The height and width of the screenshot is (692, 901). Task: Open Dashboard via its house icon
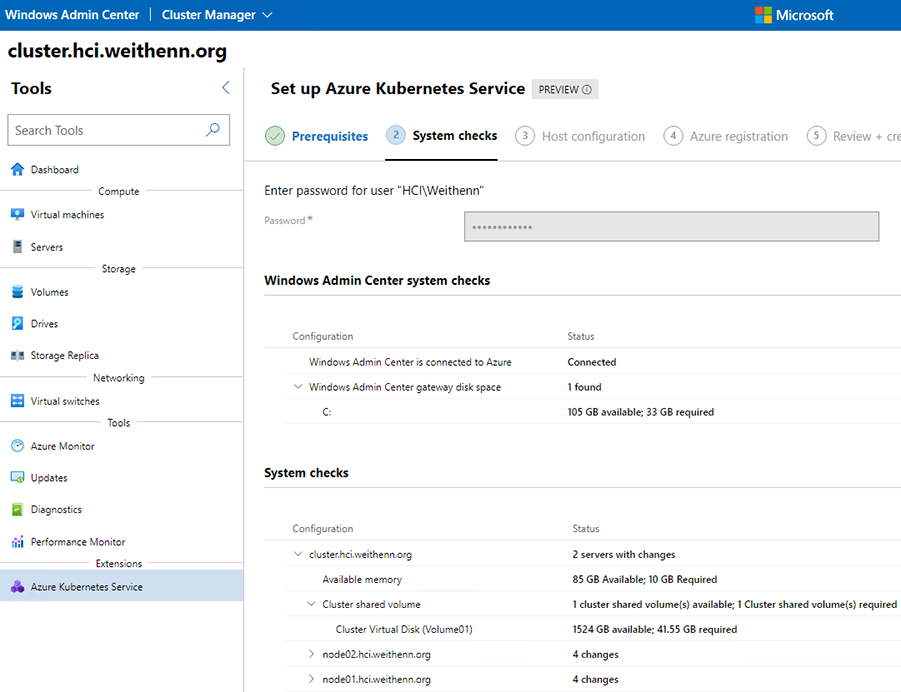17,169
